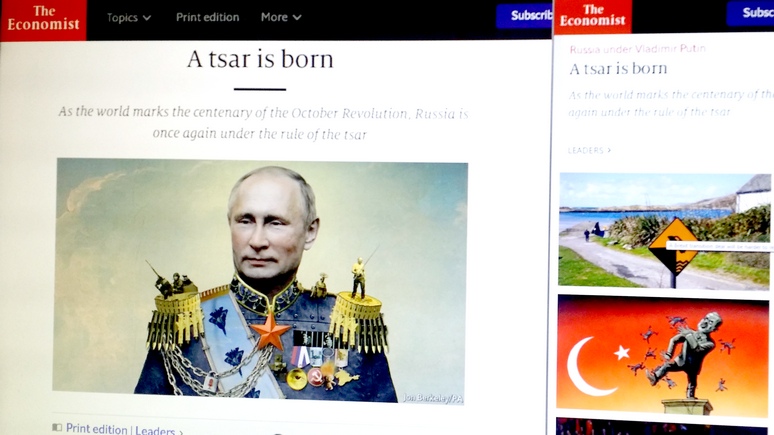774x435 pixels.
Task: Open the More dropdown in the navigation bar
Action: pos(281,17)
